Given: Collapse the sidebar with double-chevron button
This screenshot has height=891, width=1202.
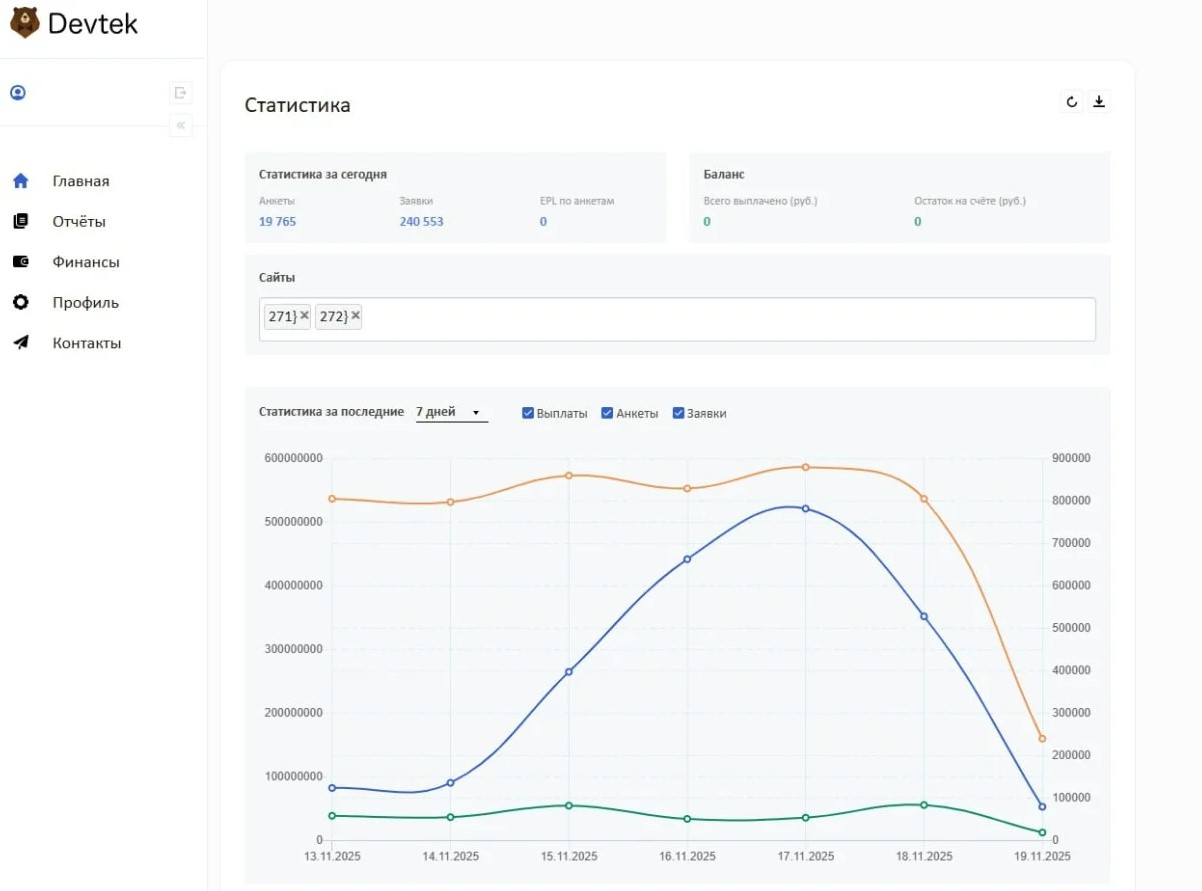Looking at the screenshot, I should (x=181, y=126).
